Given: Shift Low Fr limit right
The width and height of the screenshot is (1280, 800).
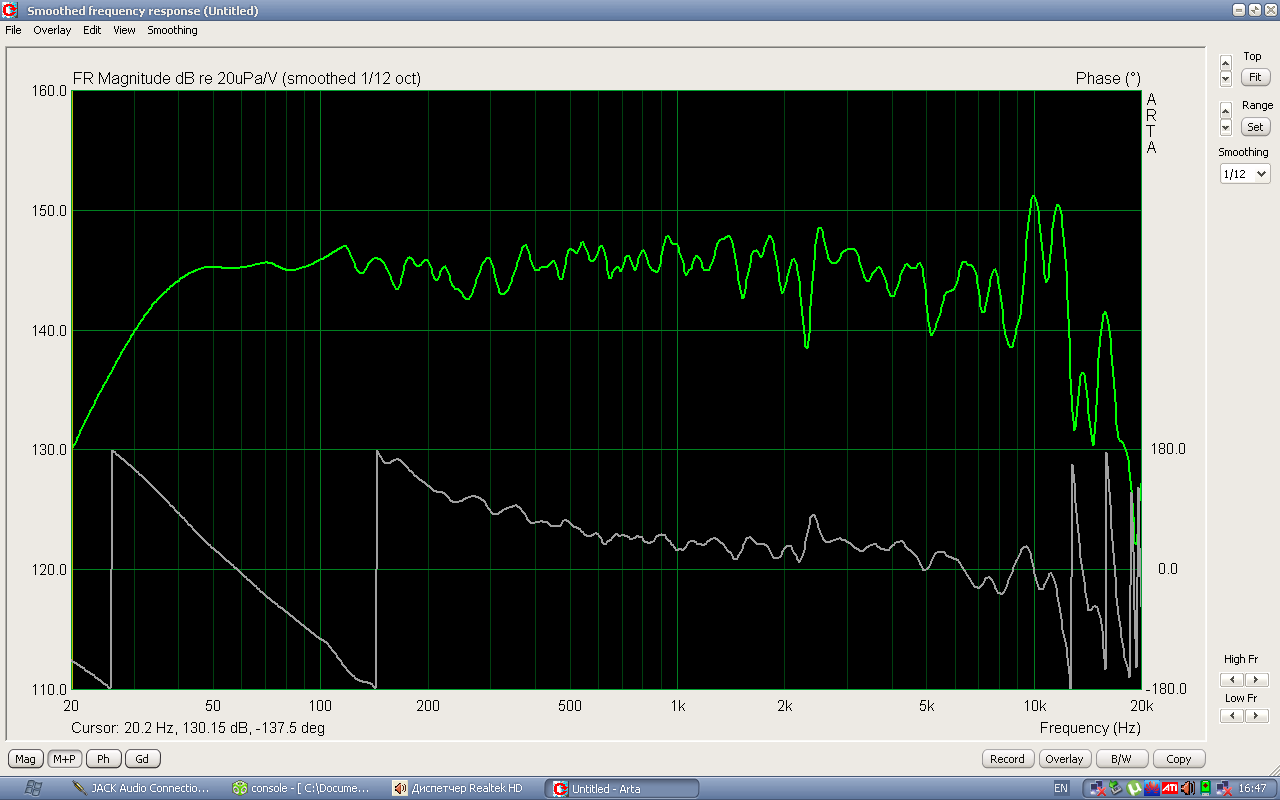Looking at the screenshot, I should 1256,716.
